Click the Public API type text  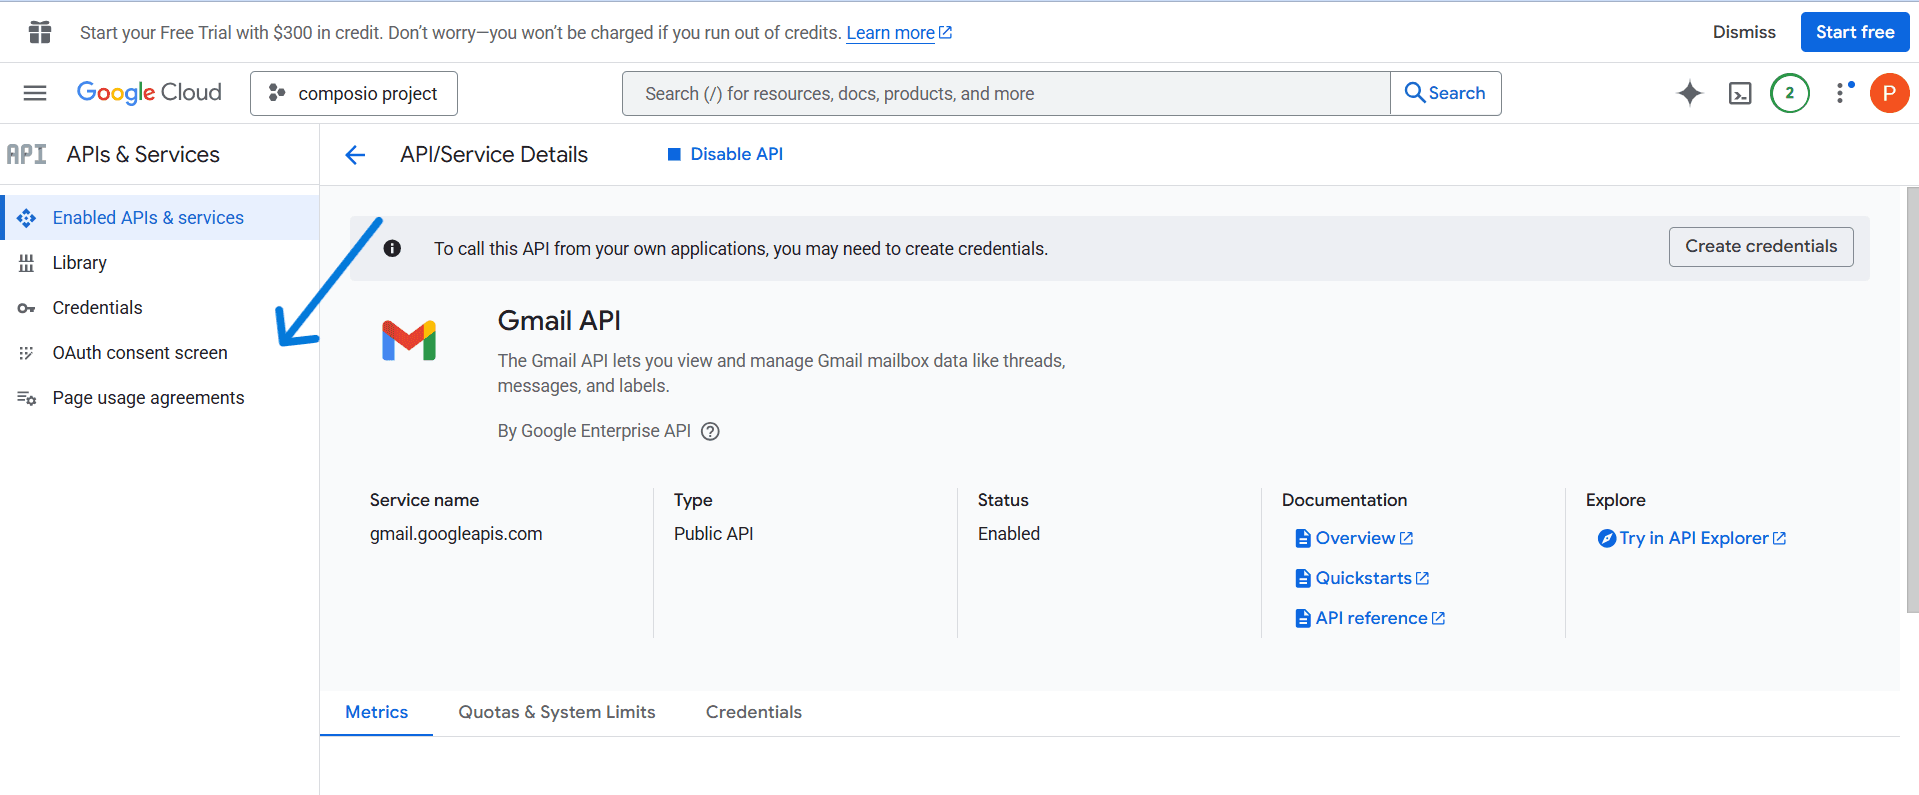[714, 534]
